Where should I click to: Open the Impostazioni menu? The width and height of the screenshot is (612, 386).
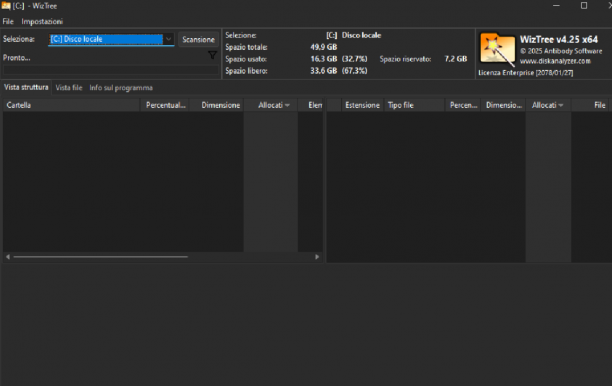pos(42,21)
